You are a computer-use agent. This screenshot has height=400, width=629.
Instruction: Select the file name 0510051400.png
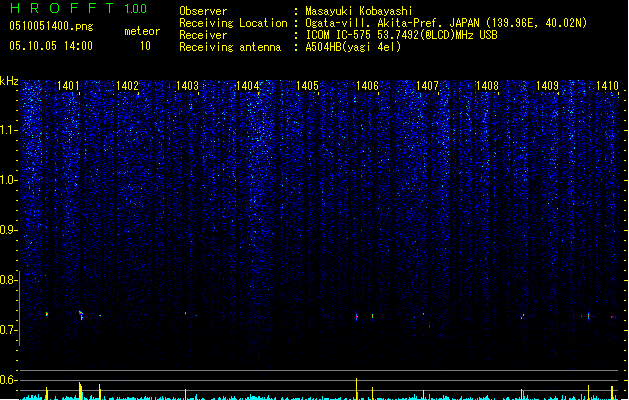tap(51, 26)
